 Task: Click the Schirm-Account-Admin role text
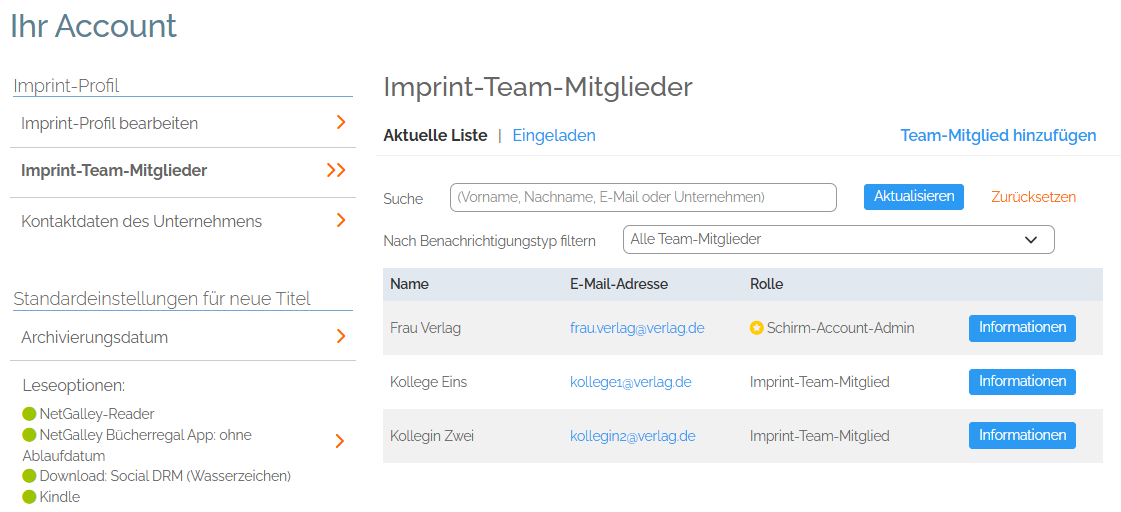841,328
